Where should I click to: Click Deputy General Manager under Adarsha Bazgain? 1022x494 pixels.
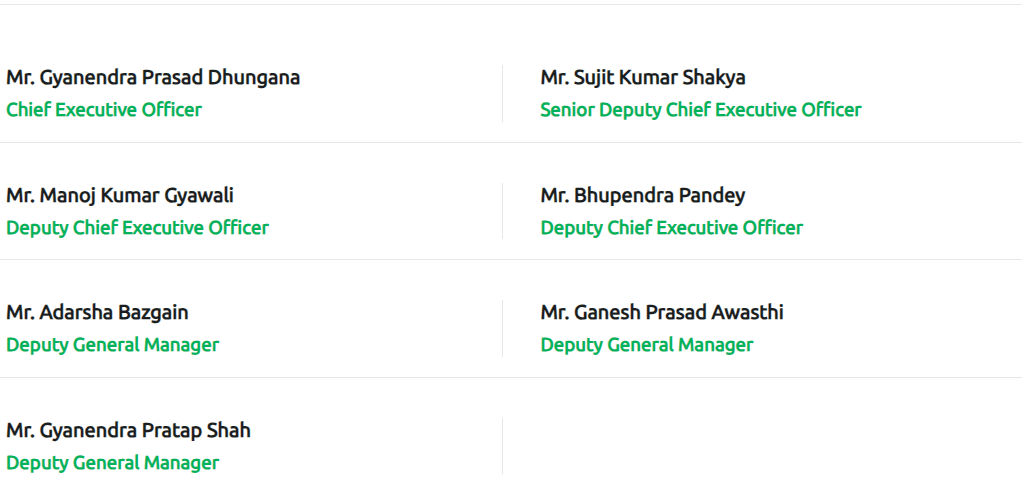[x=113, y=345]
